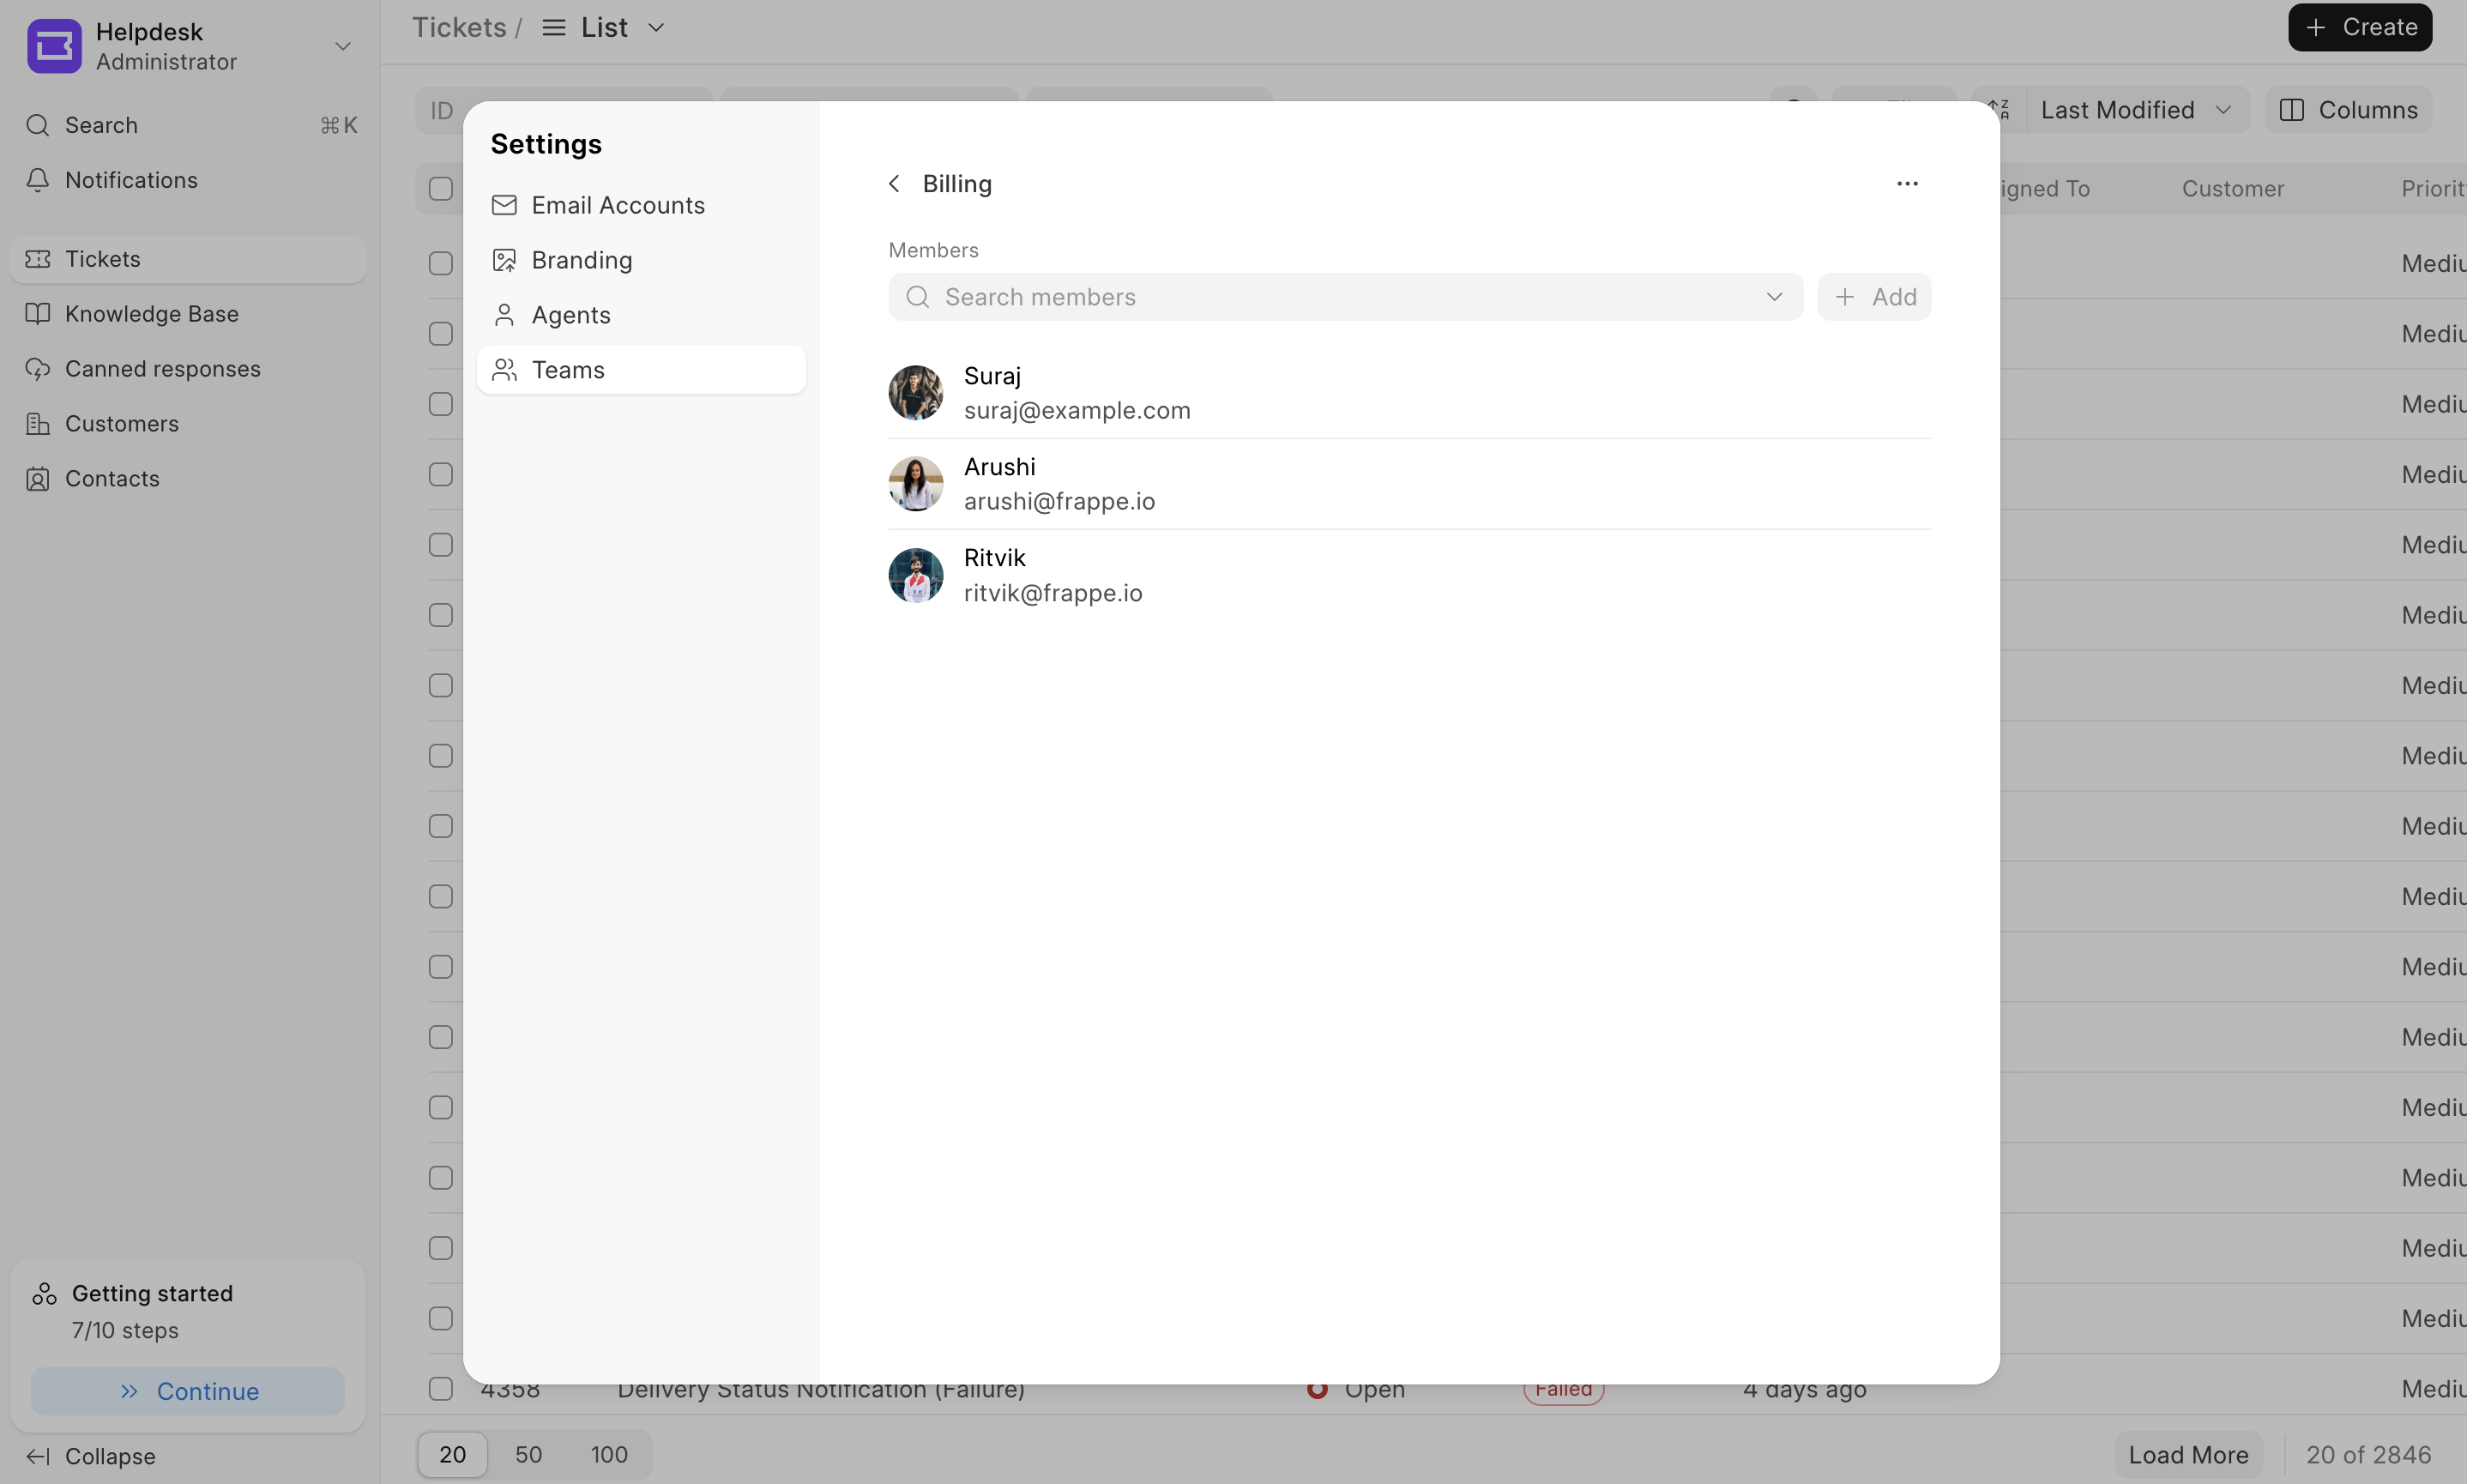
Task: Open Notifications from the bell icon
Action: point(38,180)
